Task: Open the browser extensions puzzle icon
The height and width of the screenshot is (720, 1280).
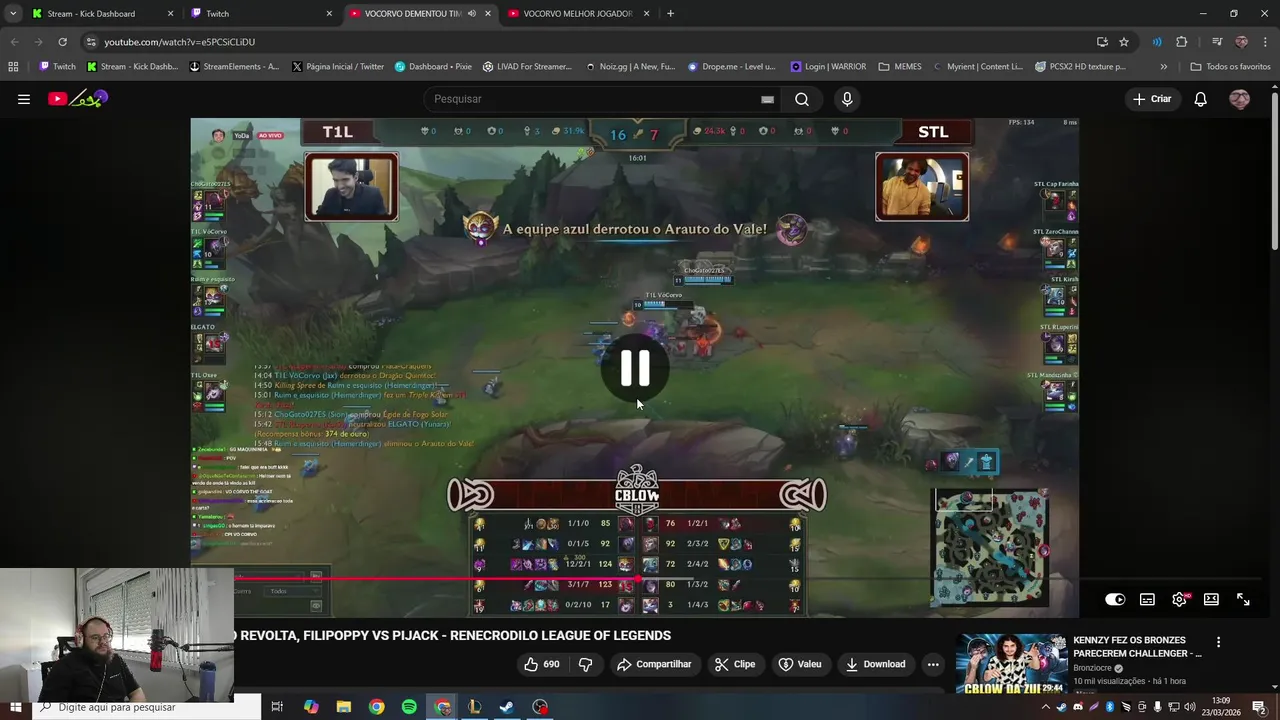Action: [1181, 42]
